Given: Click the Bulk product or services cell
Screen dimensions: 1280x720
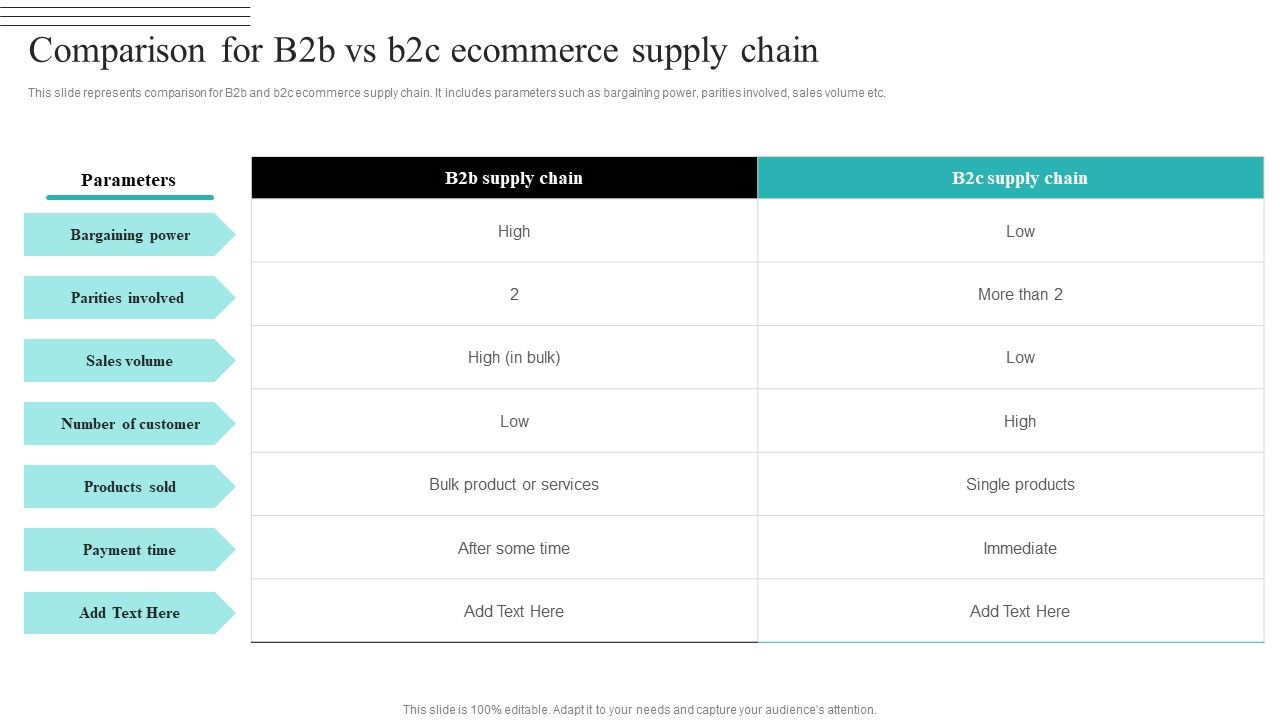Looking at the screenshot, I should click(513, 484).
